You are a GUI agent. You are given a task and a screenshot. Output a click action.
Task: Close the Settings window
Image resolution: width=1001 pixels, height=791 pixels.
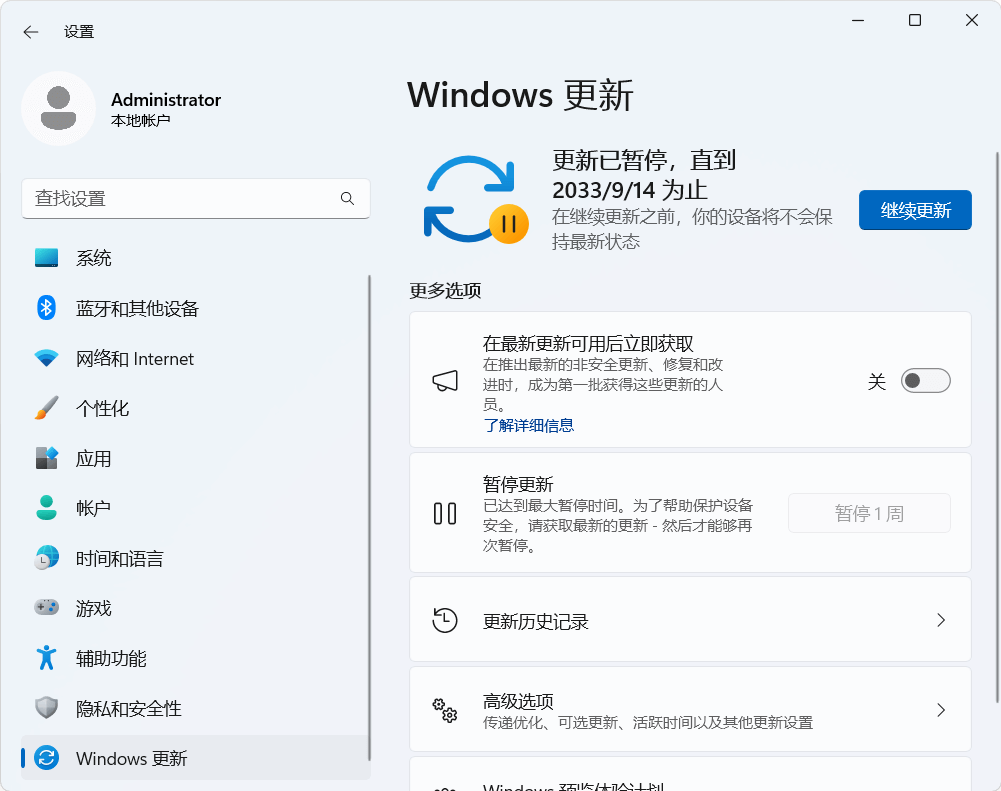[x=972, y=20]
